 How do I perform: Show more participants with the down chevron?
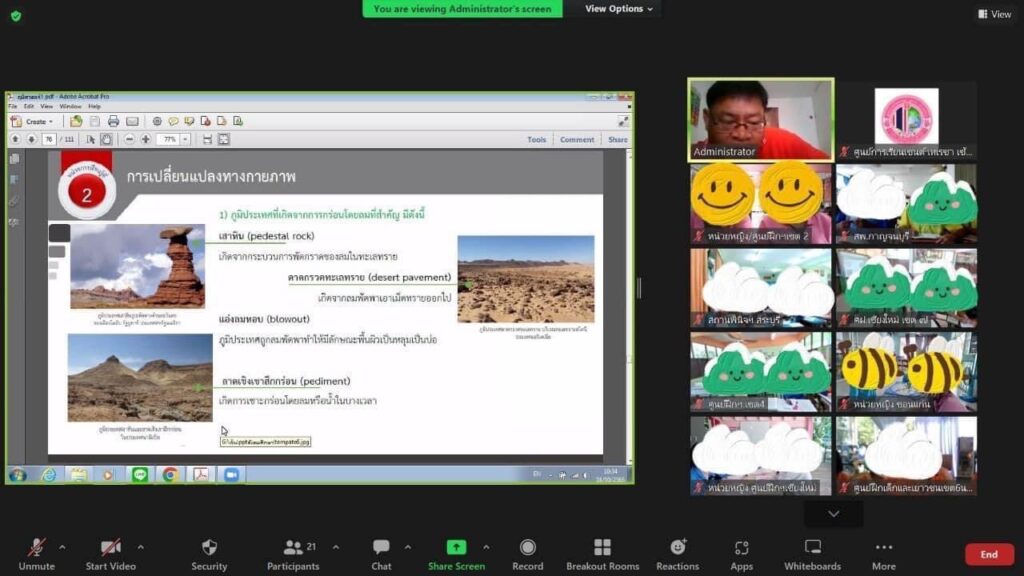point(833,514)
